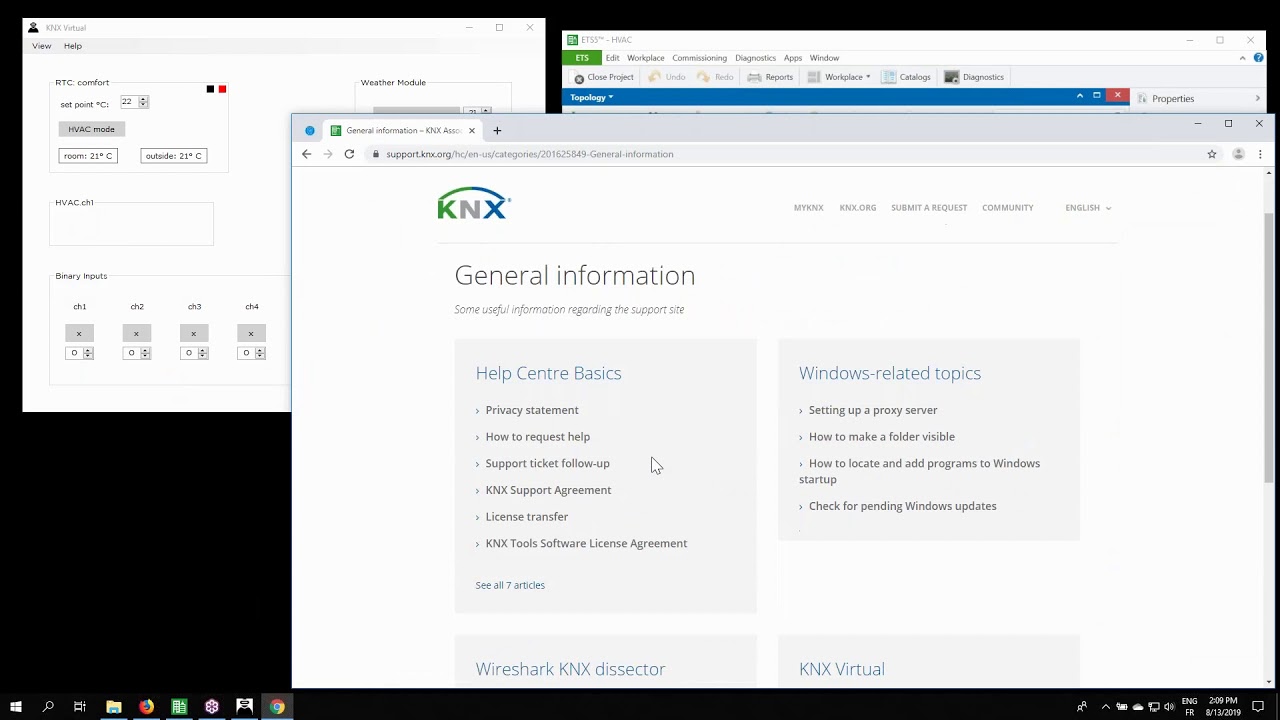Bookmark this page with the star icon
The width and height of the screenshot is (1280, 720).
tap(1212, 154)
